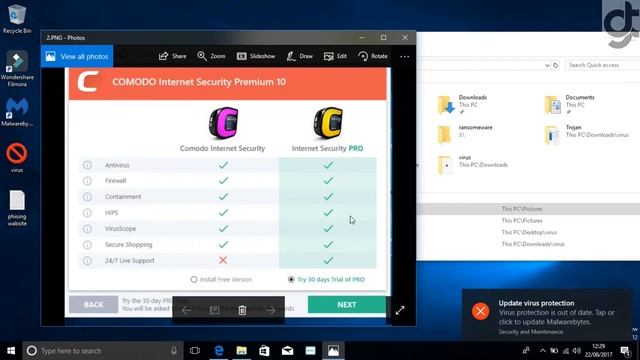This screenshot has width=640, height=360.
Task: Open phising website file on desktop
Action: pyautogui.click(x=17, y=208)
